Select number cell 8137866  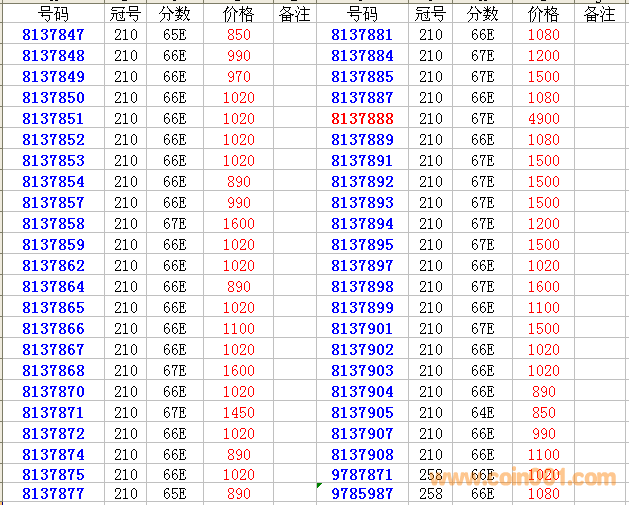pos(53,328)
